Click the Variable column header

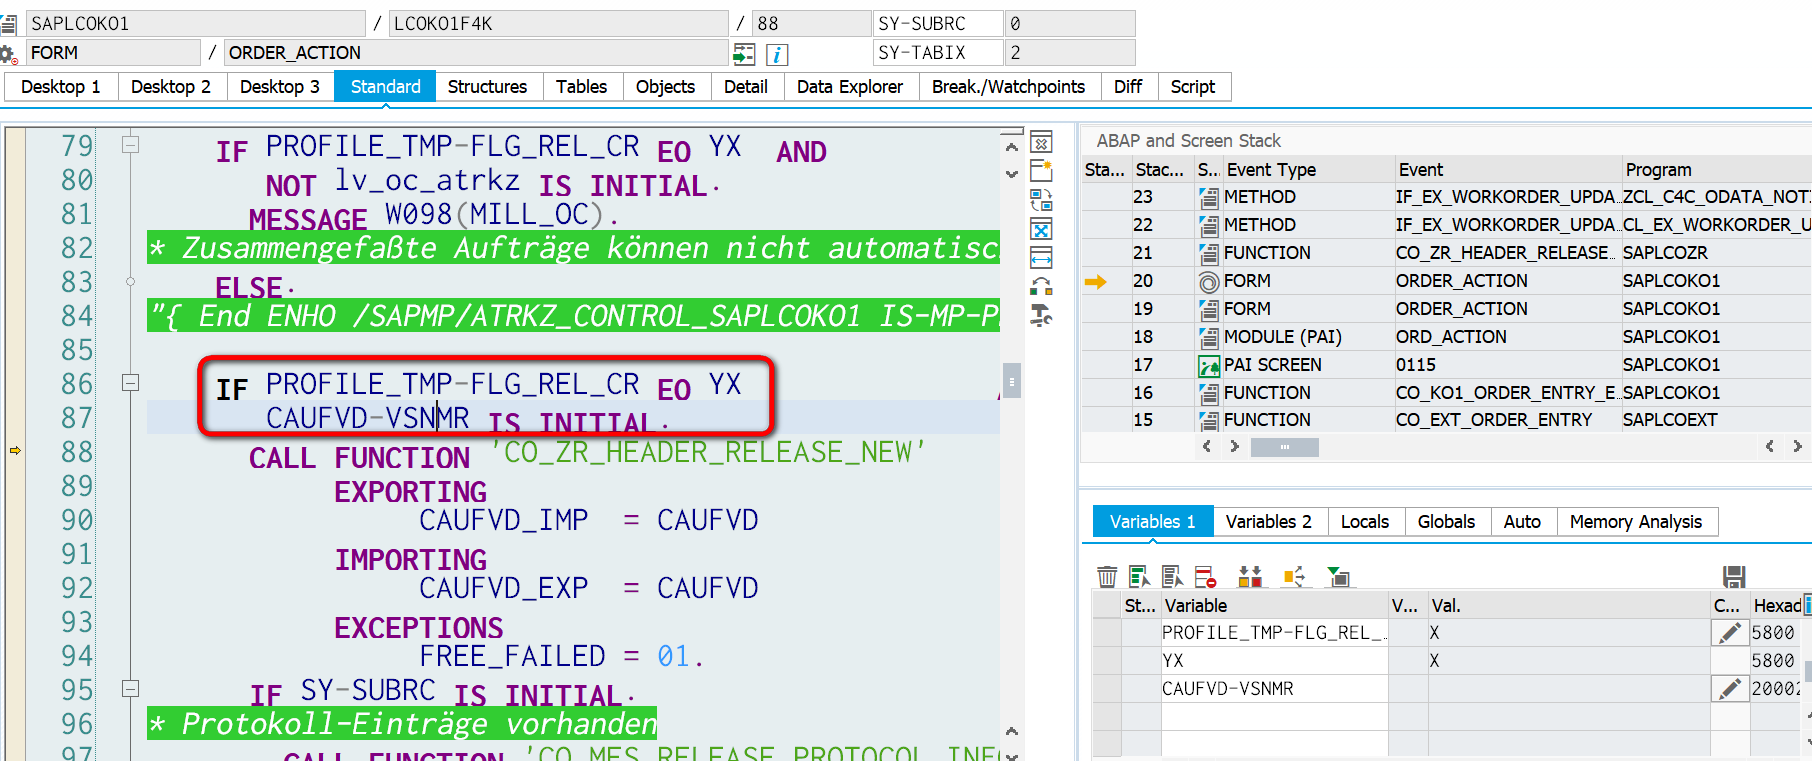tap(1273, 606)
